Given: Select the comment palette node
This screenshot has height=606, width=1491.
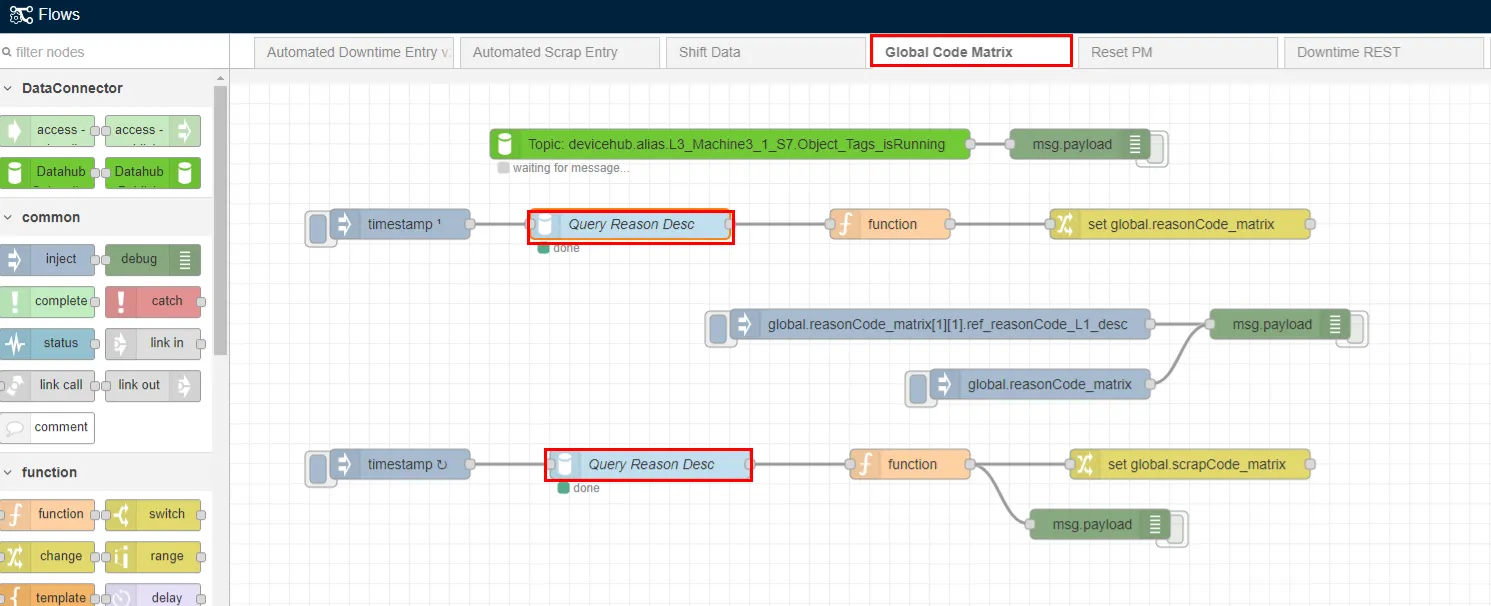Looking at the screenshot, I should tap(47, 427).
